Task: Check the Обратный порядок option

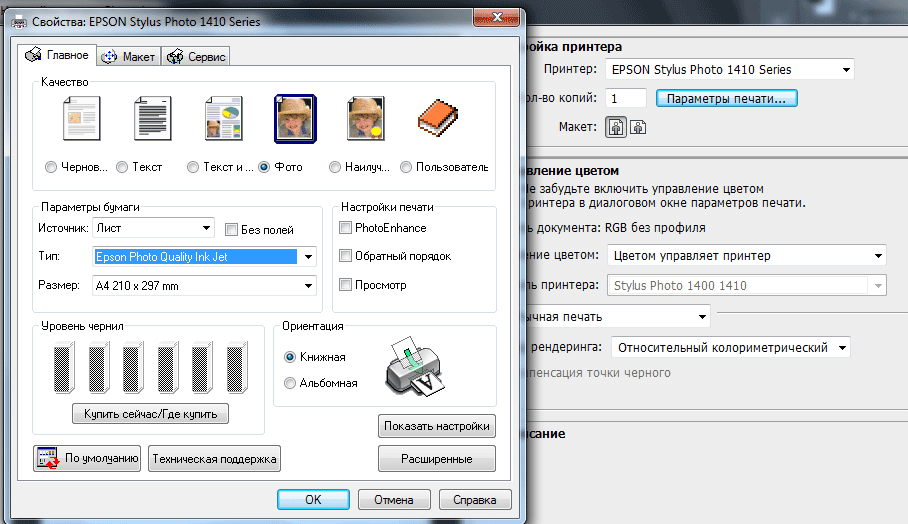Action: [345, 255]
